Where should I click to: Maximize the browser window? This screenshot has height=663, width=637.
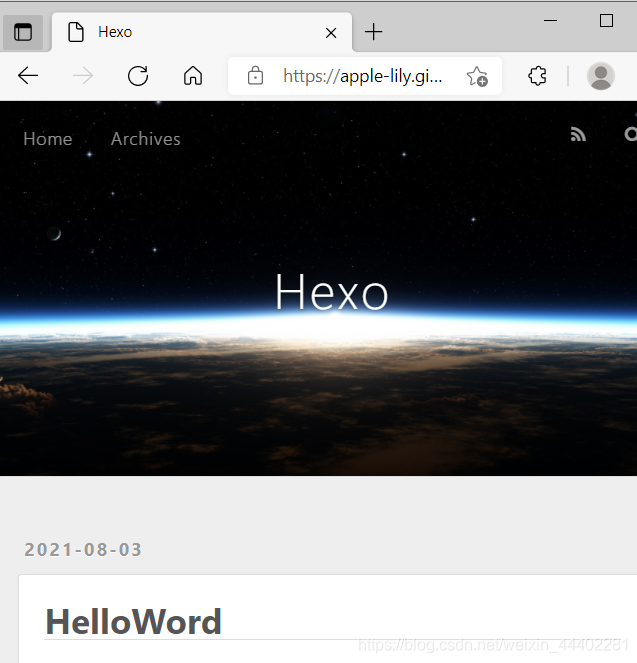606,20
